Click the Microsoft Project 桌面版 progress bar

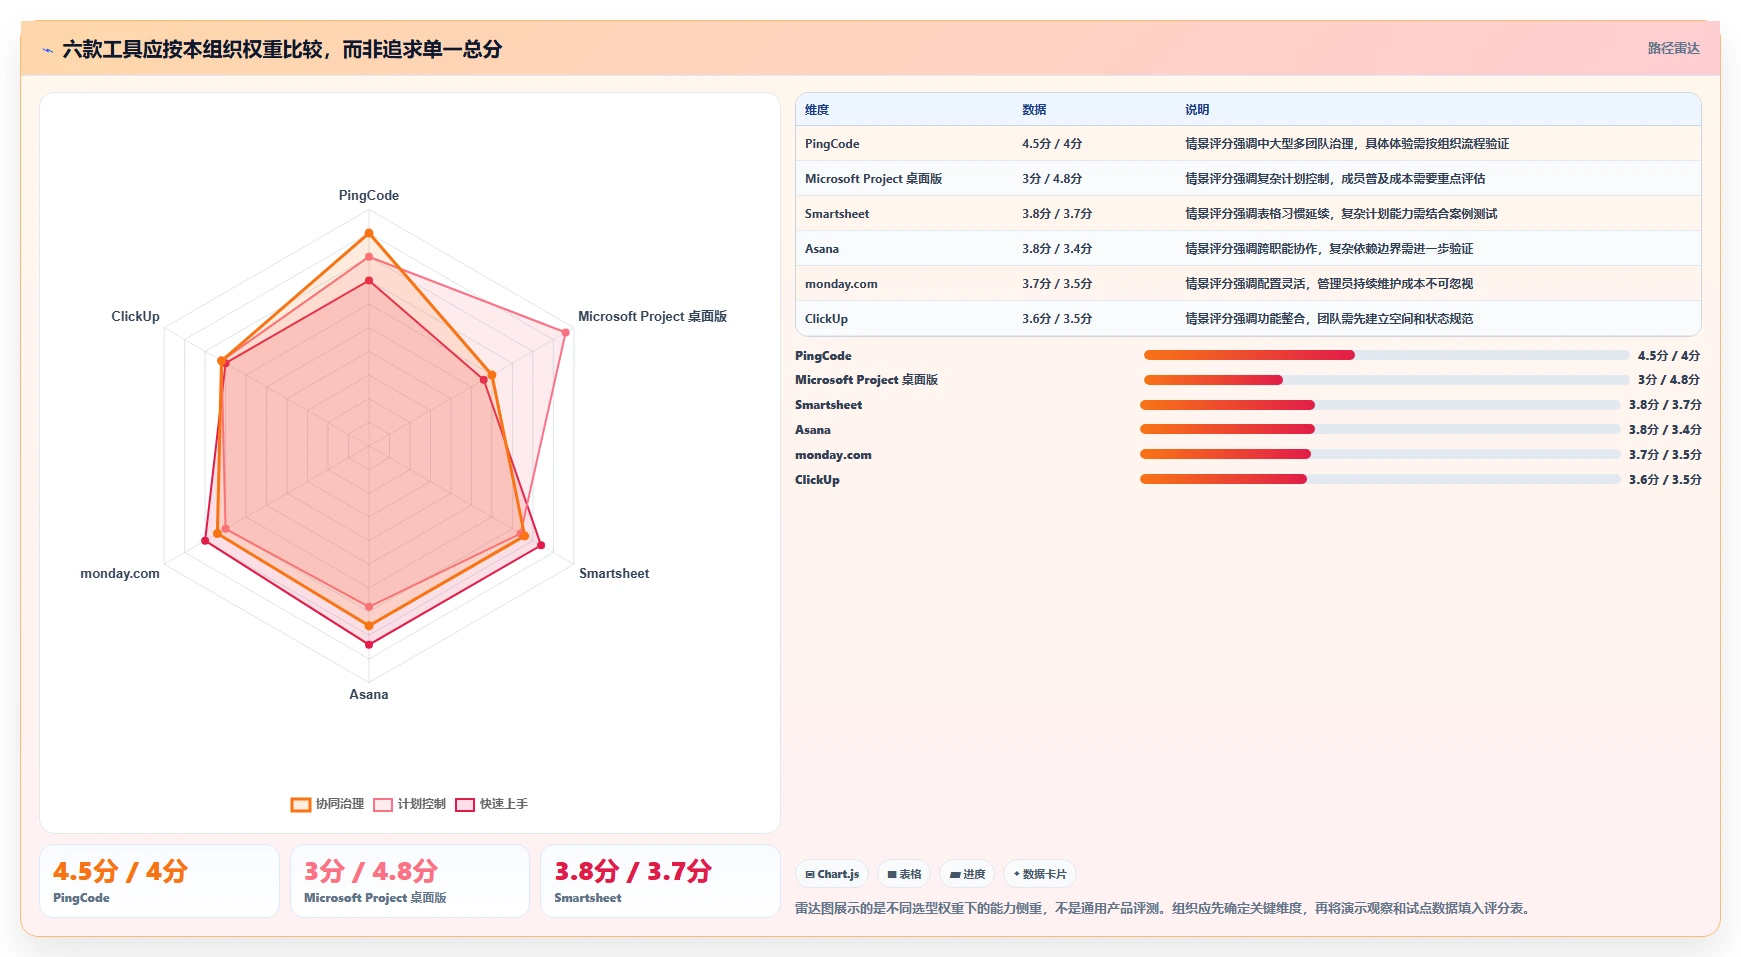pyautogui.click(x=1386, y=380)
